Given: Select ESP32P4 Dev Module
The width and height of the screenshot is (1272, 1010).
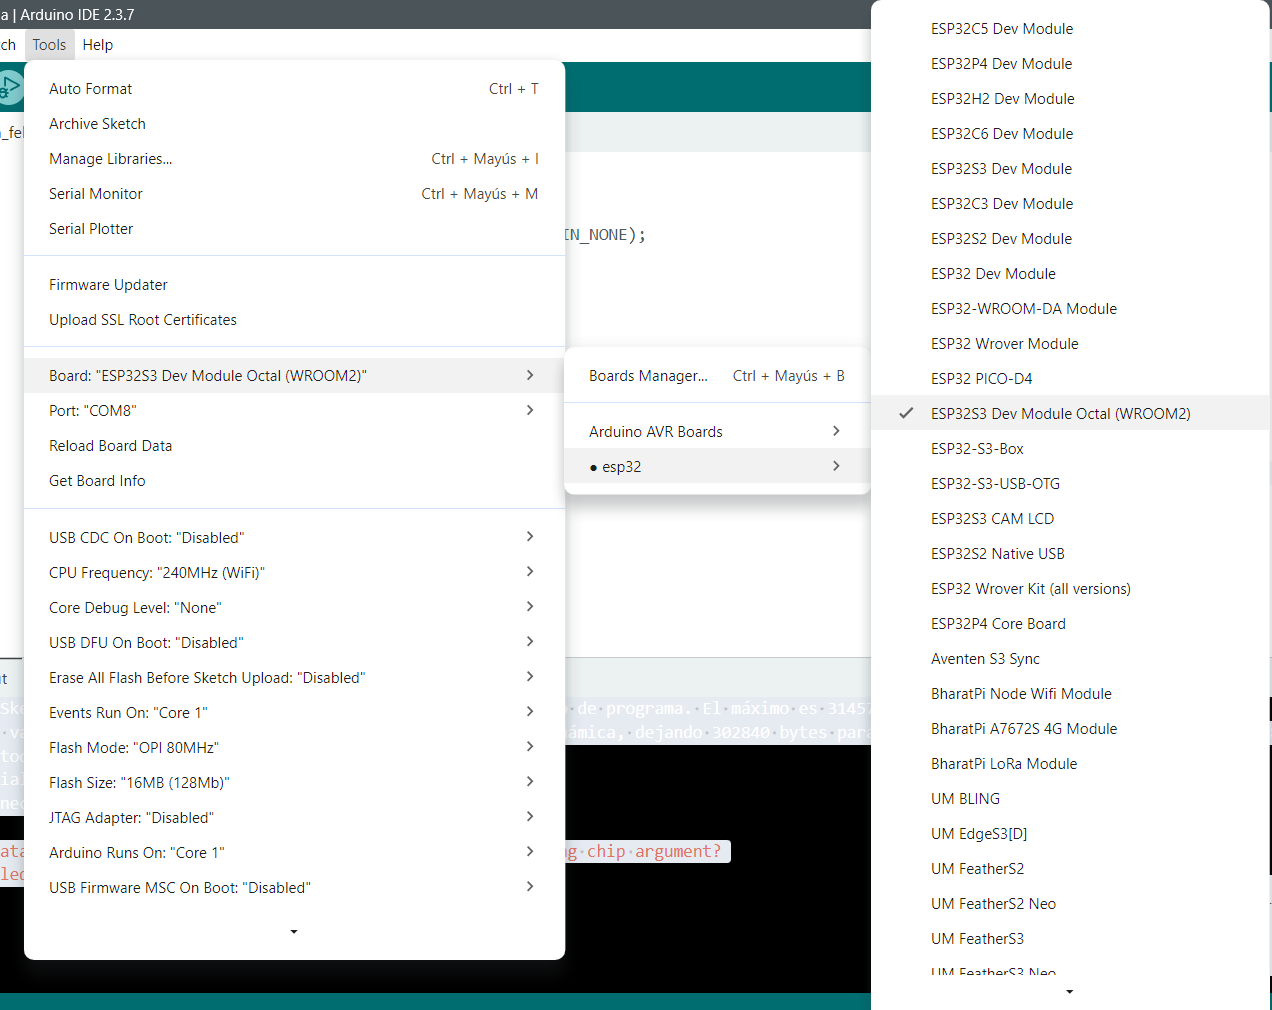Looking at the screenshot, I should [x=1071, y=64].
